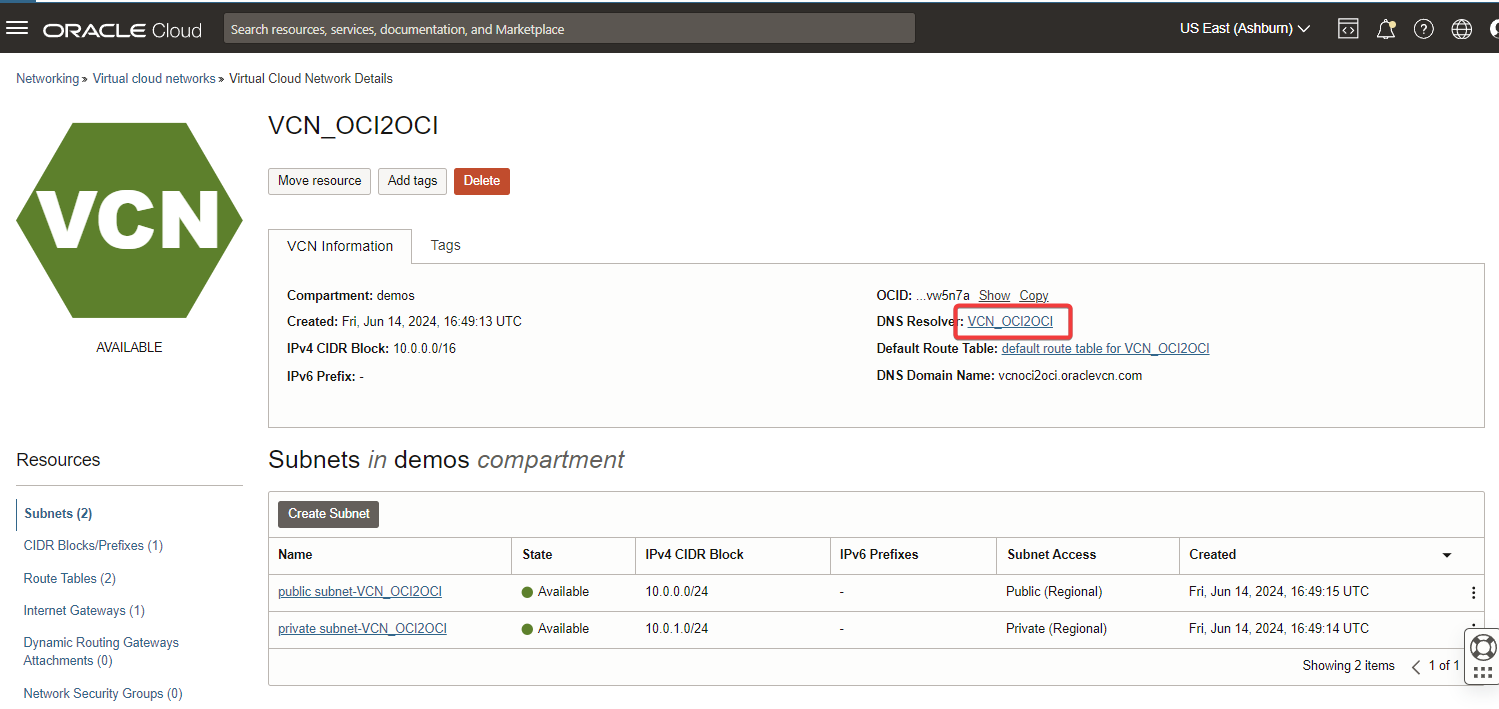Open default route table for VCN_OCI2OCI
The width and height of the screenshot is (1499, 709).
(1105, 349)
